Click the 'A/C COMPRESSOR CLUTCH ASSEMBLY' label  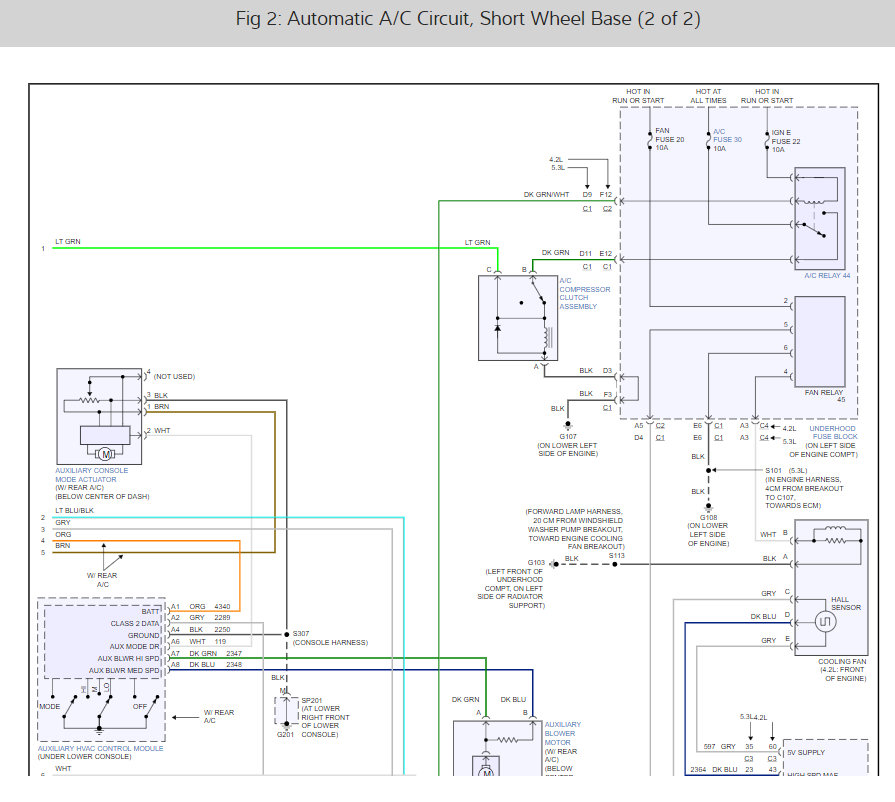tap(584, 293)
